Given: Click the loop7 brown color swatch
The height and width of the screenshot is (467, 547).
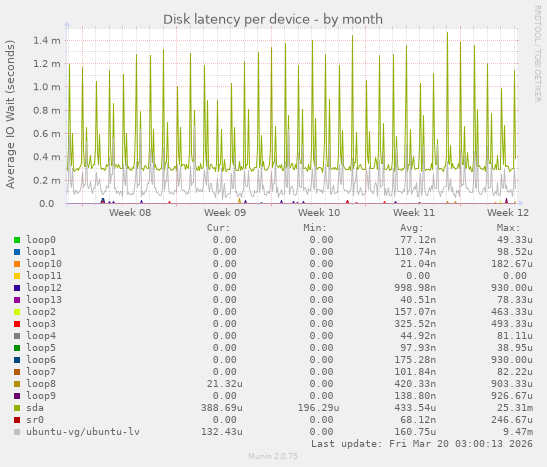Looking at the screenshot, I should [x=17, y=372].
